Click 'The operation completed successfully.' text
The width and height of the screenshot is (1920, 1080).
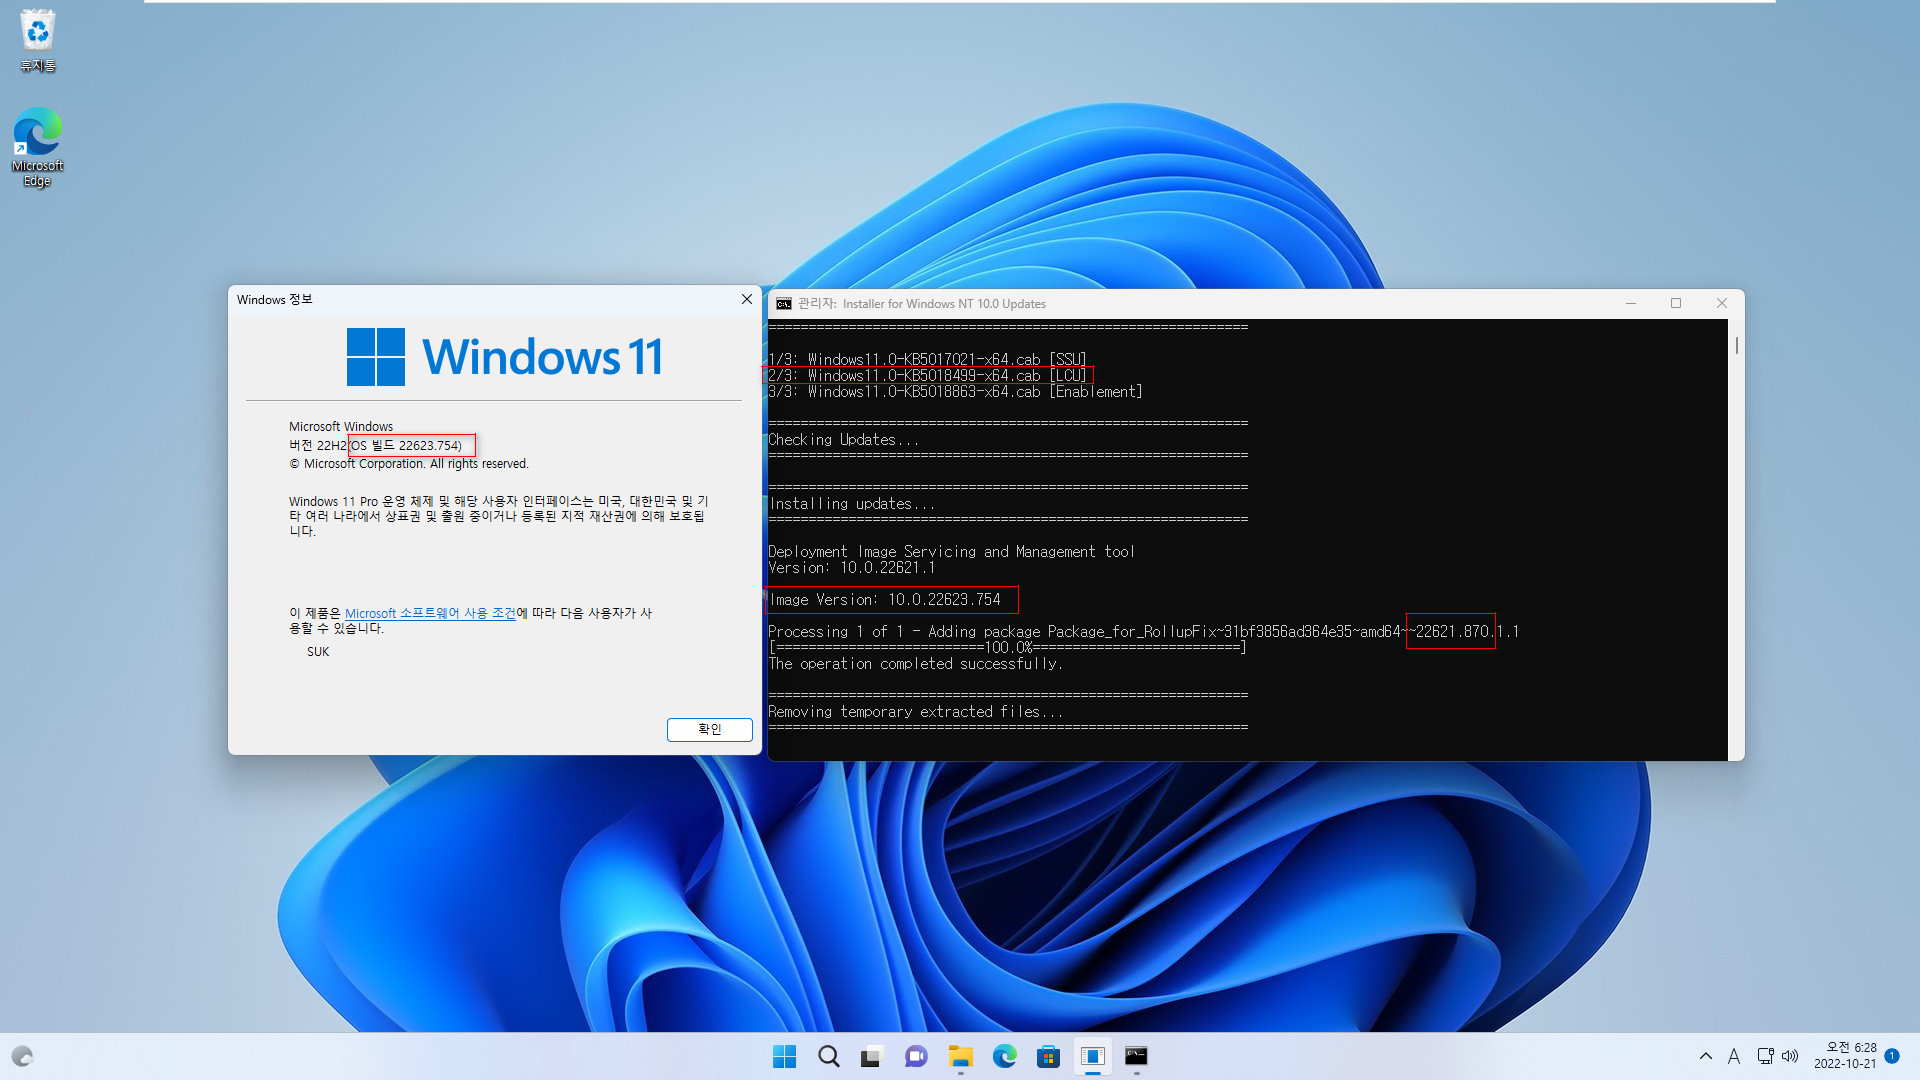915,664
